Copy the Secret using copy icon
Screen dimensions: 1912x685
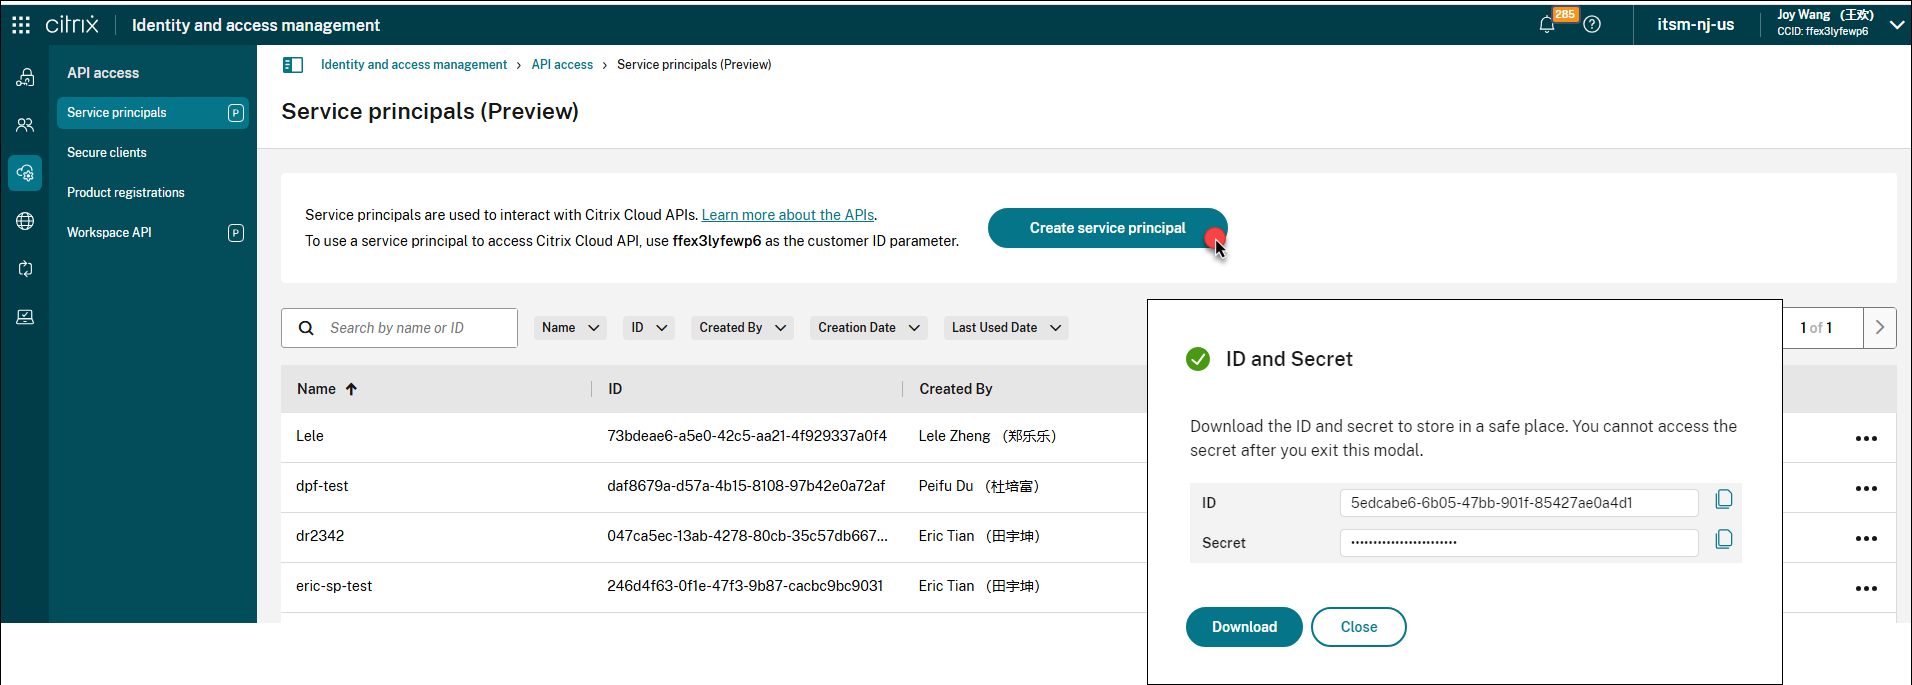point(1724,539)
